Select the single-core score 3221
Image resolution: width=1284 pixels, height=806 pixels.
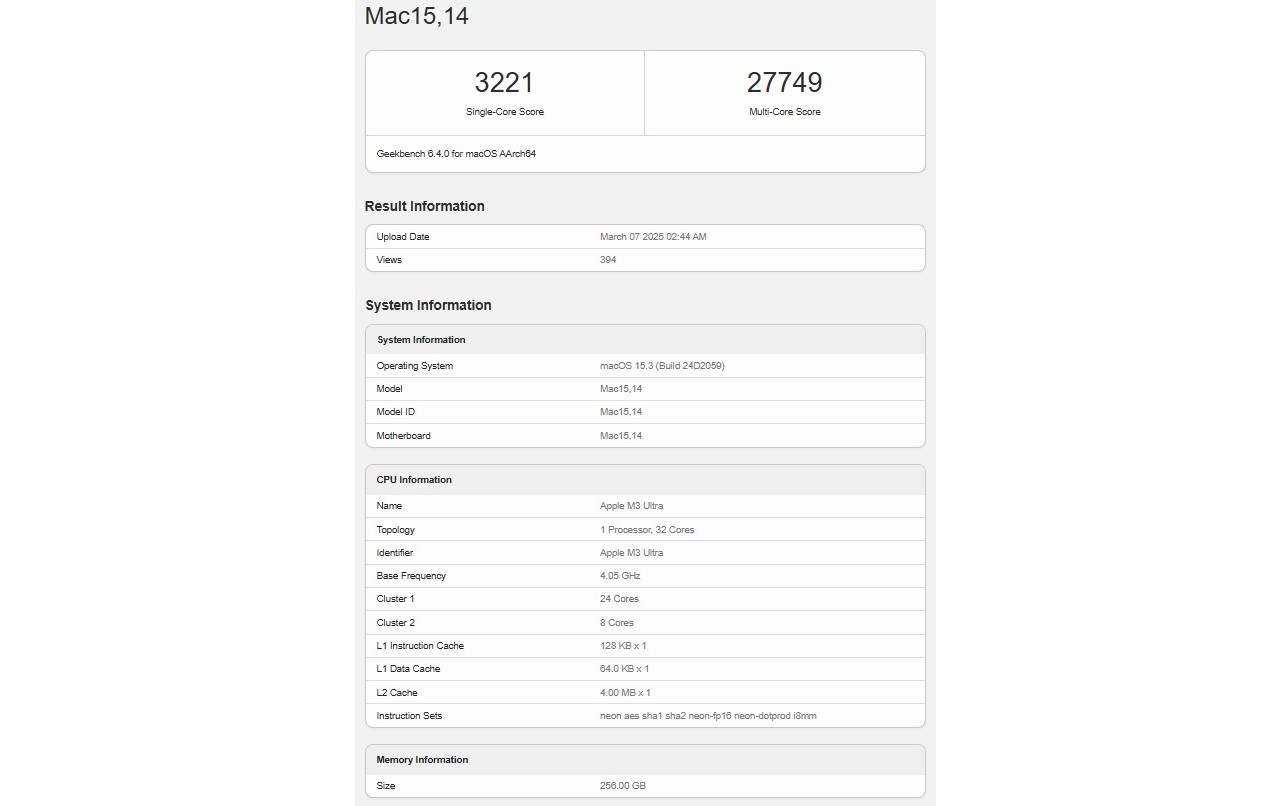click(504, 82)
